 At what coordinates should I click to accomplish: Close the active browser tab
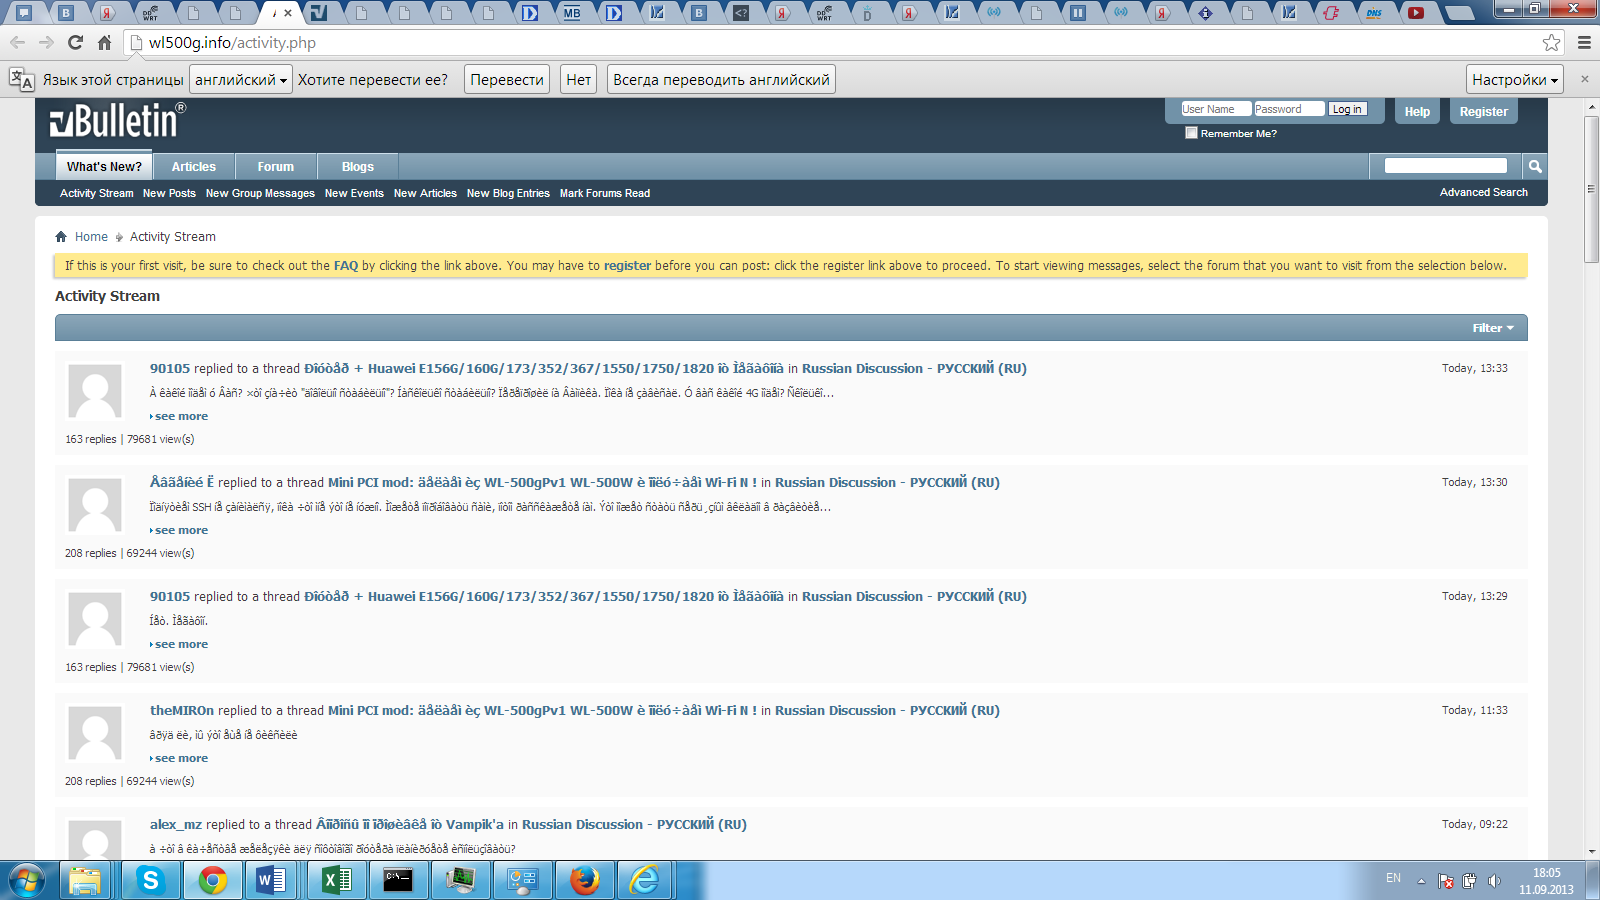point(288,13)
